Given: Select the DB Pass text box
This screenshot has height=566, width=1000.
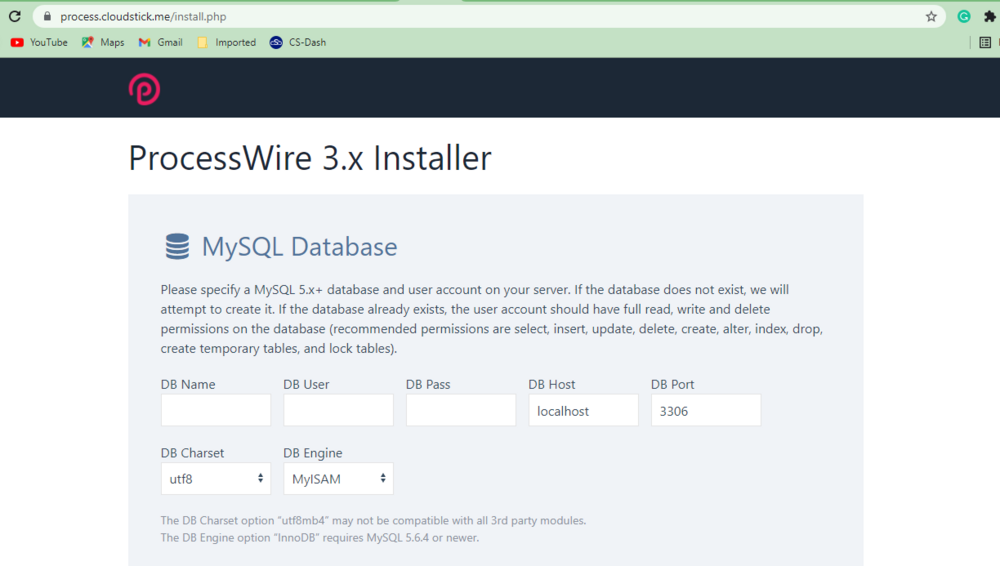Looking at the screenshot, I should 461,410.
